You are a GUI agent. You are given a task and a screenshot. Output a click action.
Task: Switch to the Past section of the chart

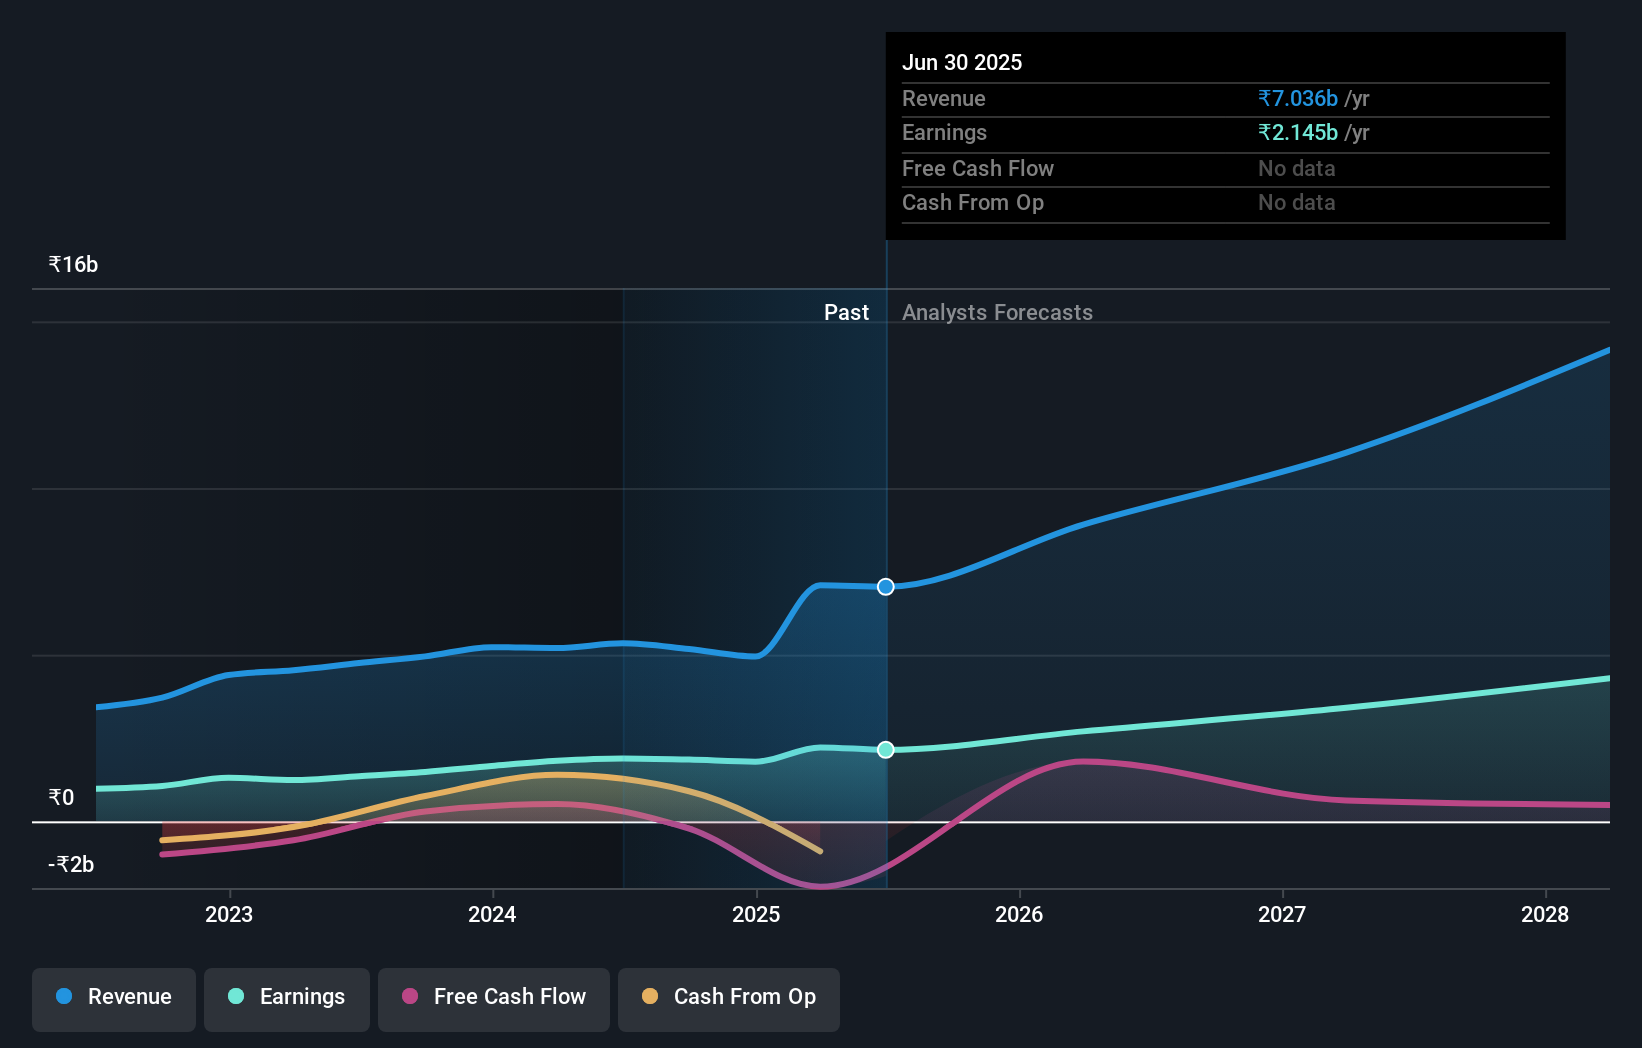coord(847,312)
